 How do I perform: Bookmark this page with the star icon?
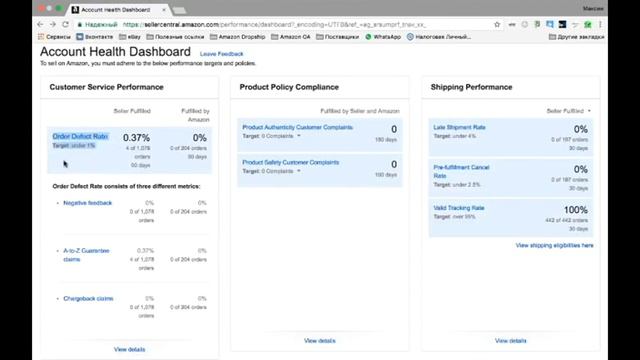(497, 24)
